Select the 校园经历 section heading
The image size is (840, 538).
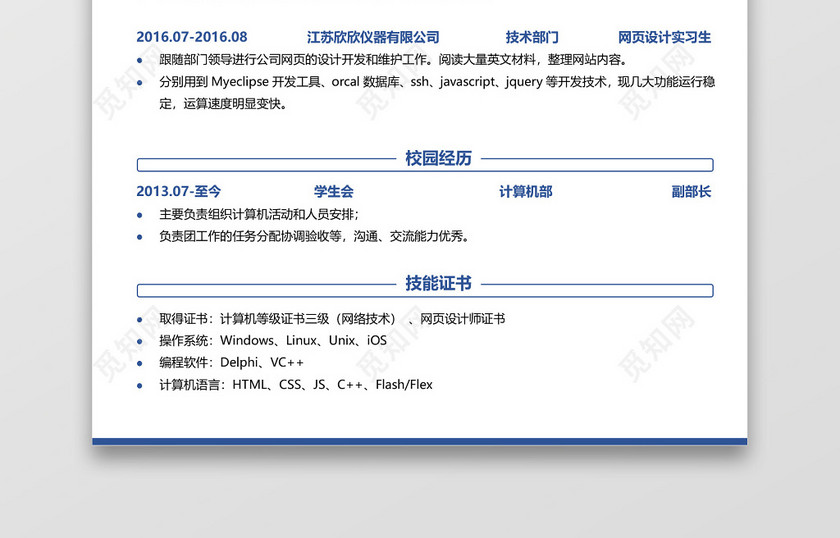[x=438, y=158]
